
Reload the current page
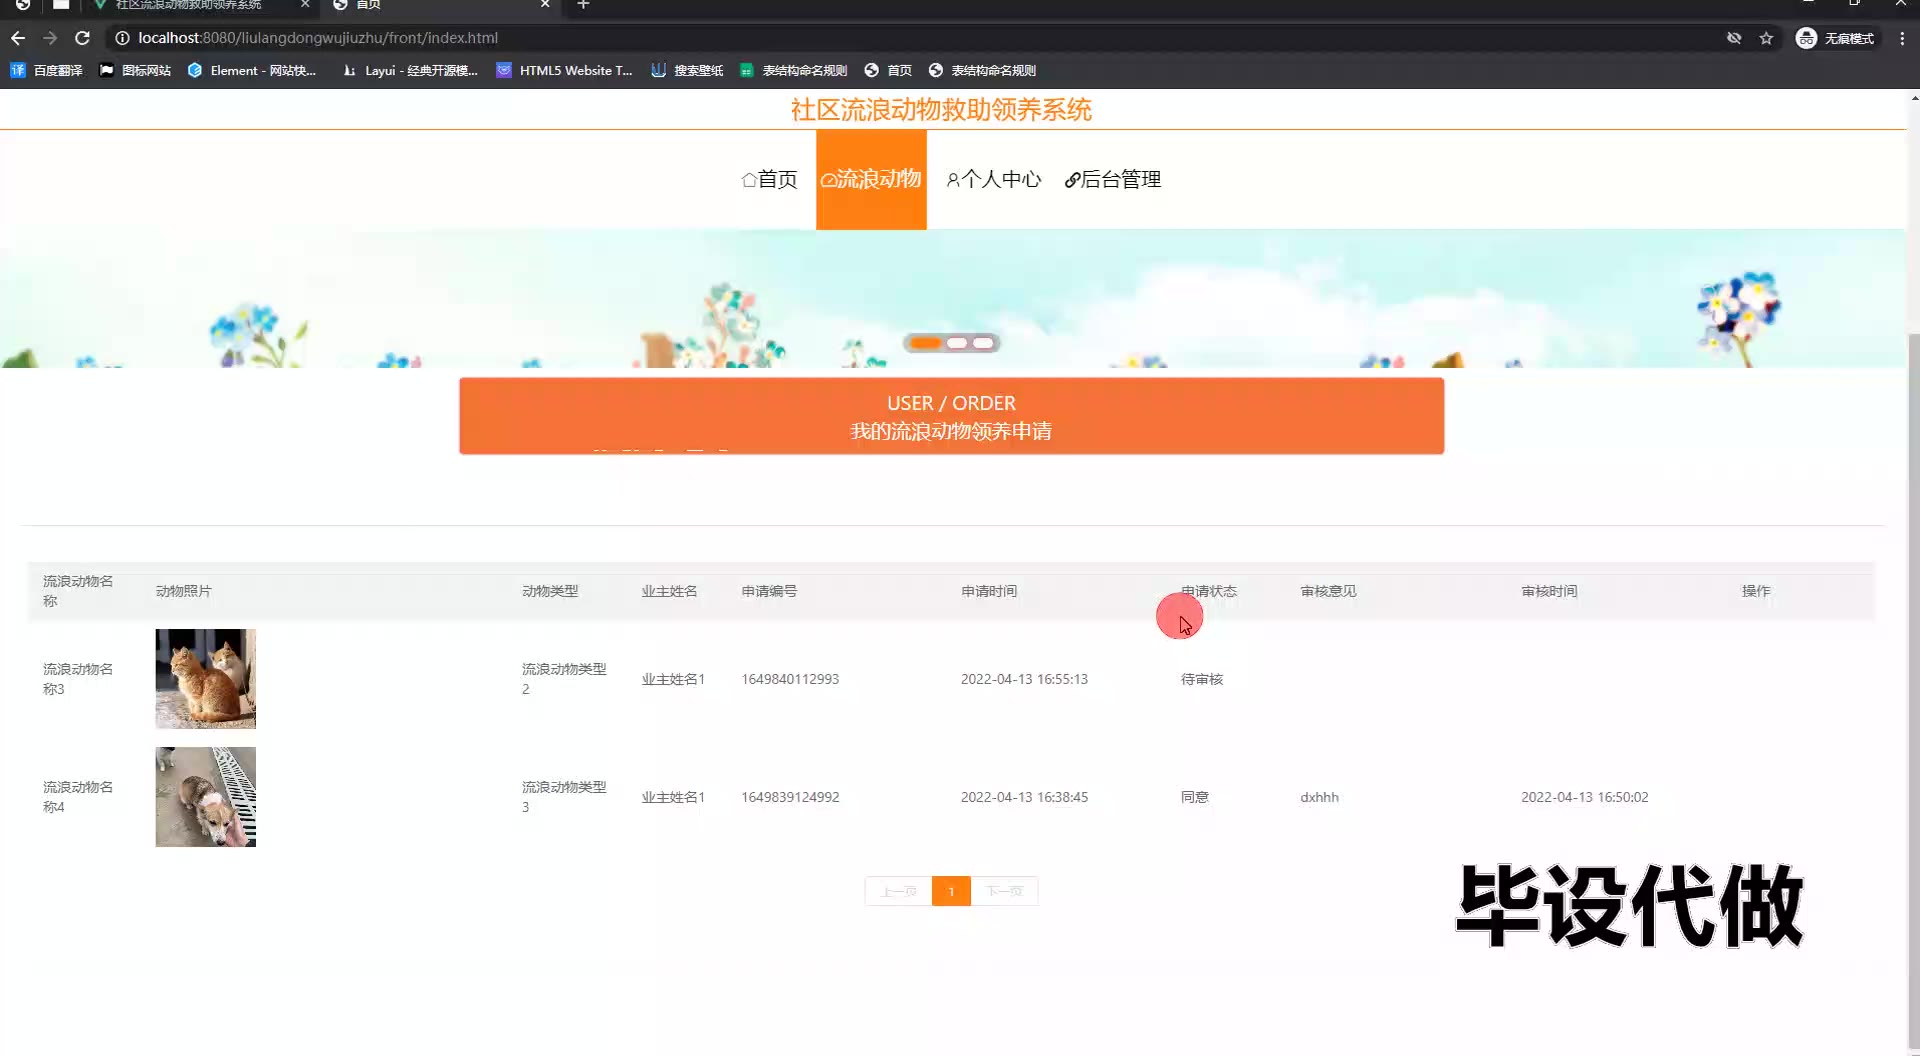pyautogui.click(x=82, y=38)
